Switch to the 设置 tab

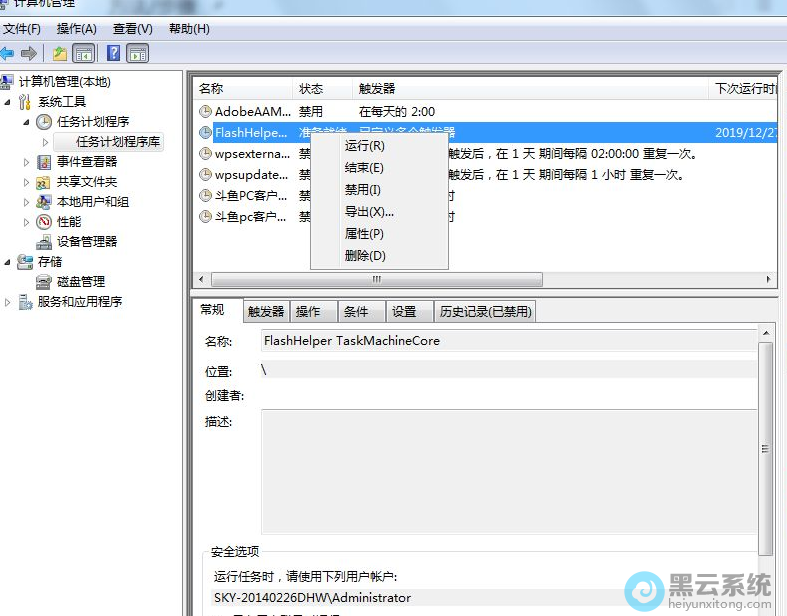409,312
